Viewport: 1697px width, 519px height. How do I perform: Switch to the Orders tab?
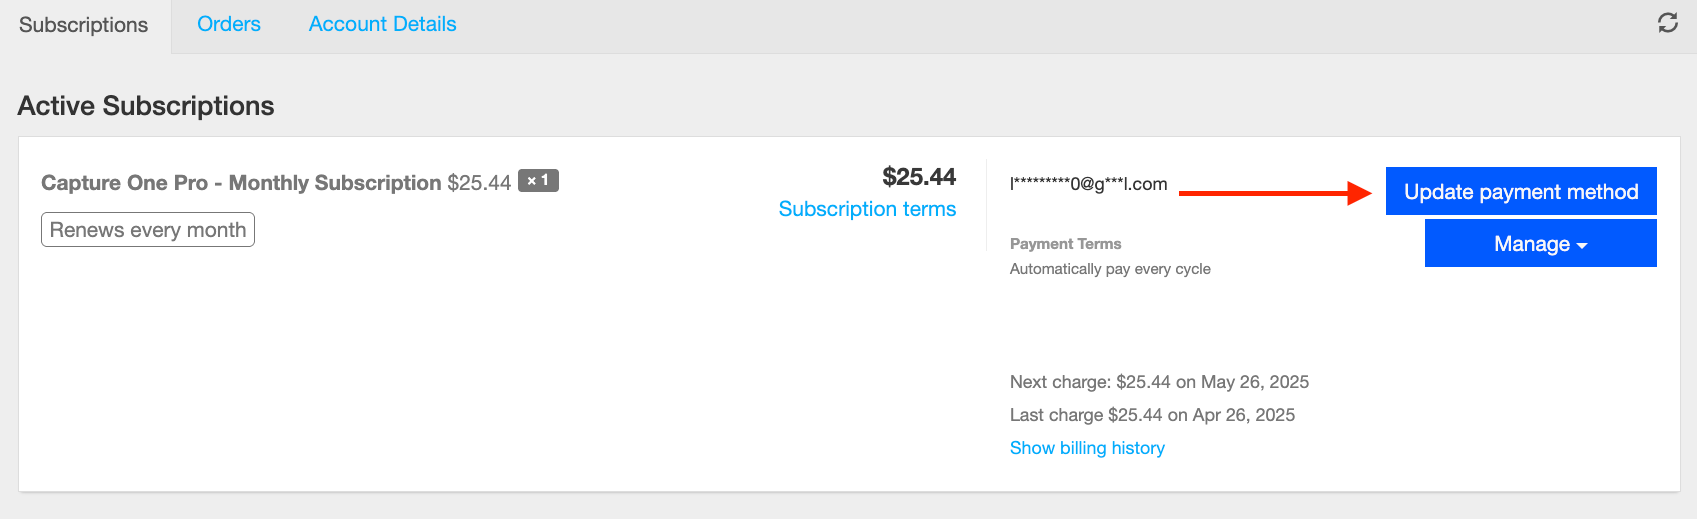click(x=229, y=24)
